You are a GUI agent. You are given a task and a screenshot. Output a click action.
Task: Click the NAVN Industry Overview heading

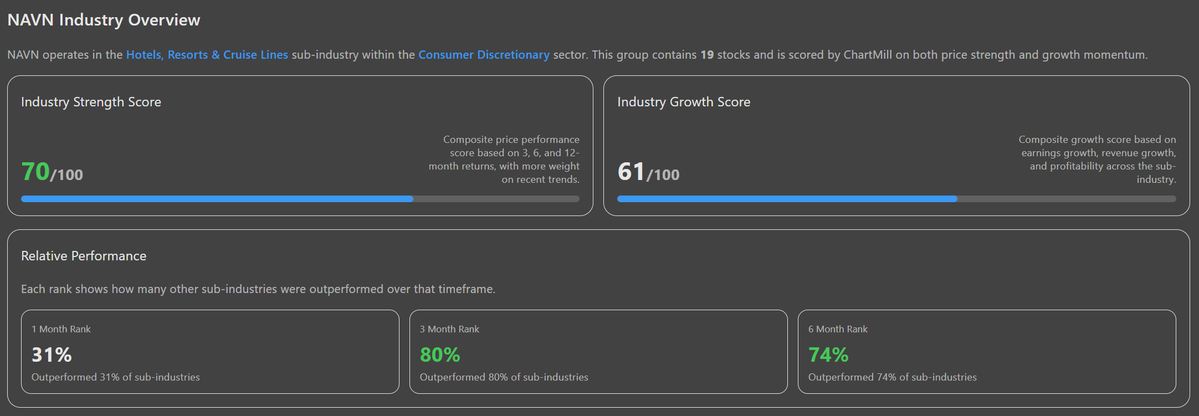click(x=104, y=21)
